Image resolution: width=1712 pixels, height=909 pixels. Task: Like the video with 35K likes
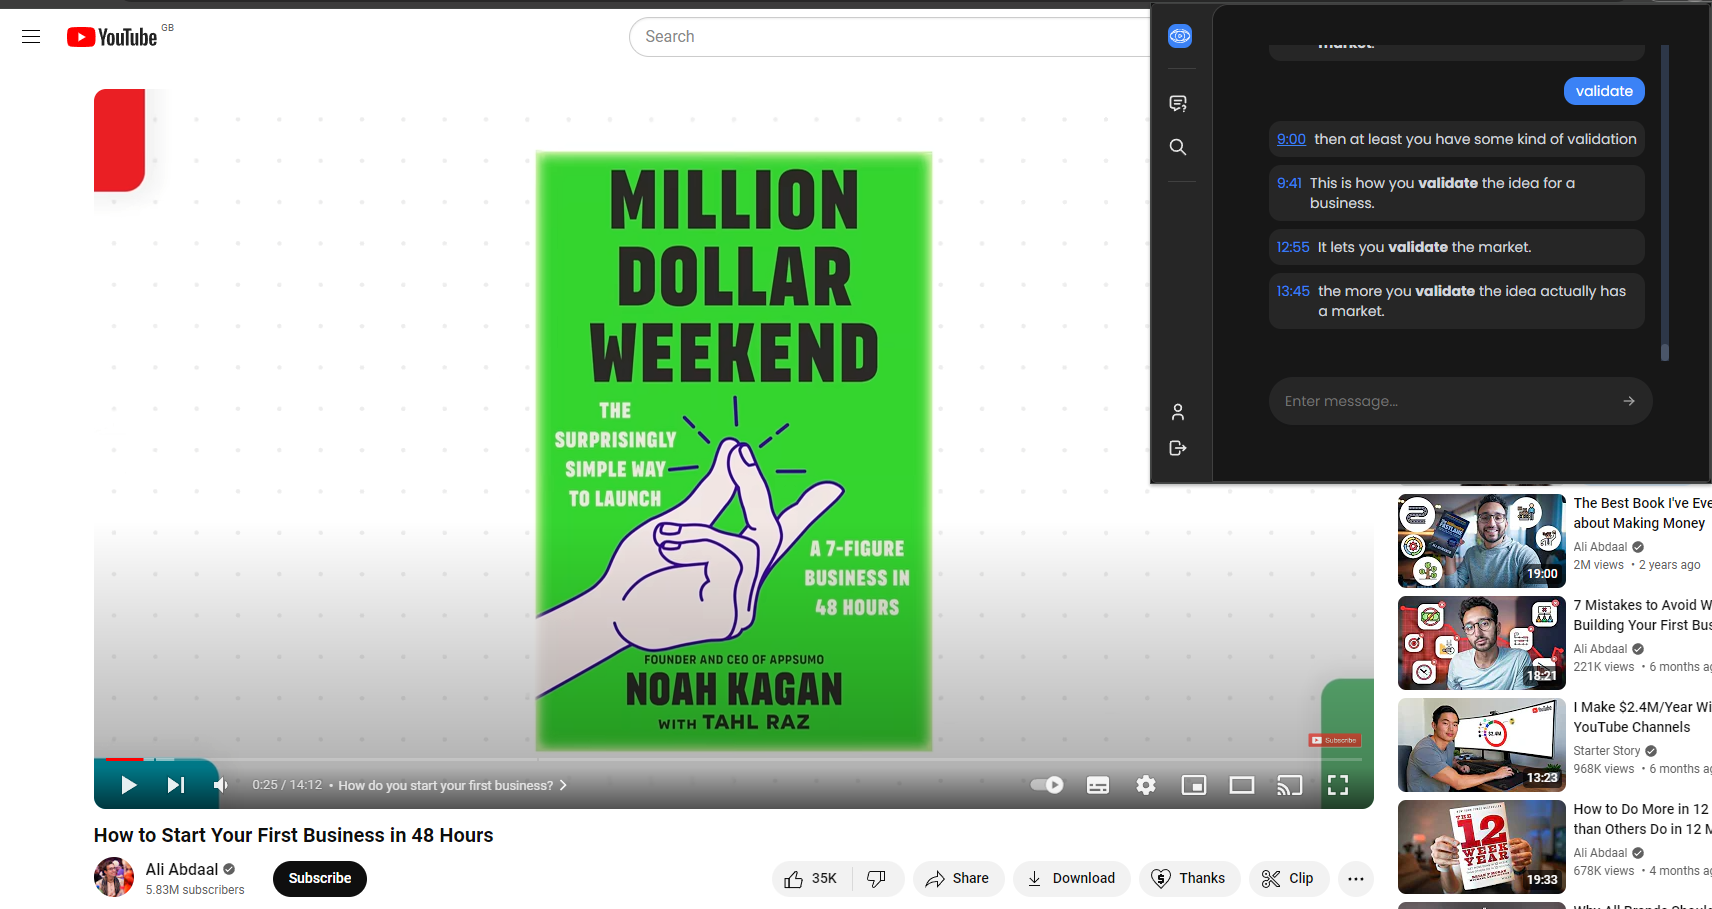click(x=812, y=878)
